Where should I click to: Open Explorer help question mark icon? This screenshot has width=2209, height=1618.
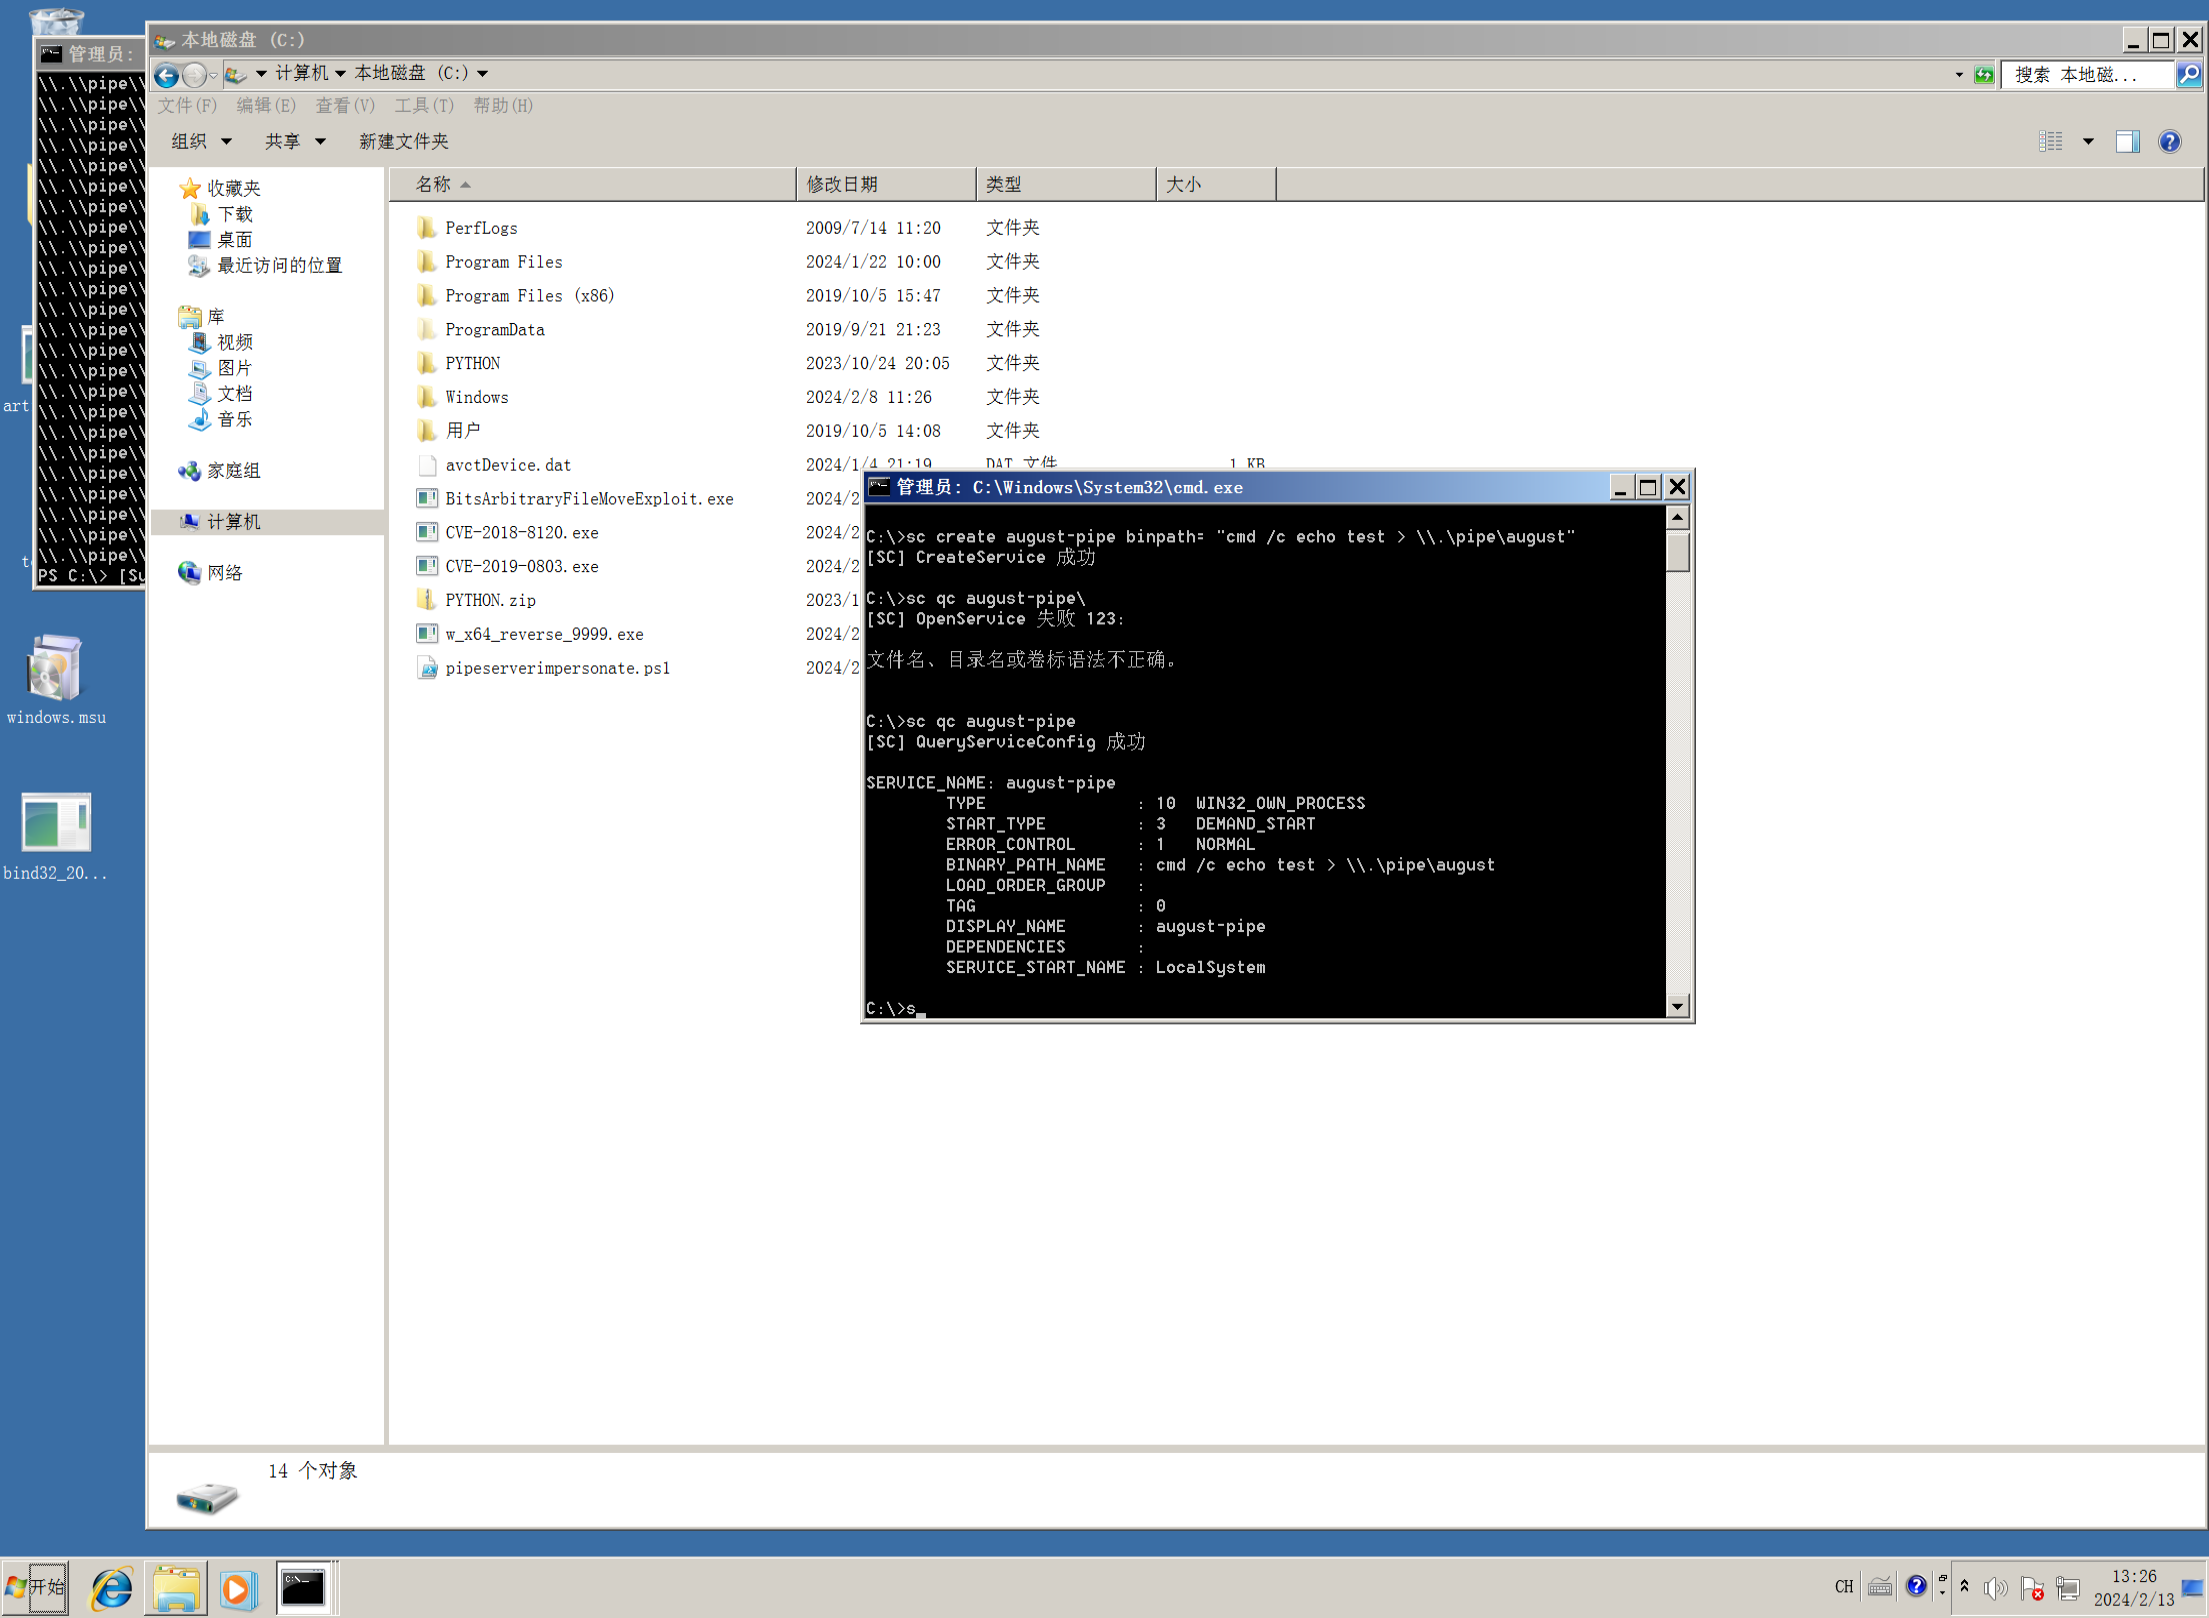(x=2169, y=142)
